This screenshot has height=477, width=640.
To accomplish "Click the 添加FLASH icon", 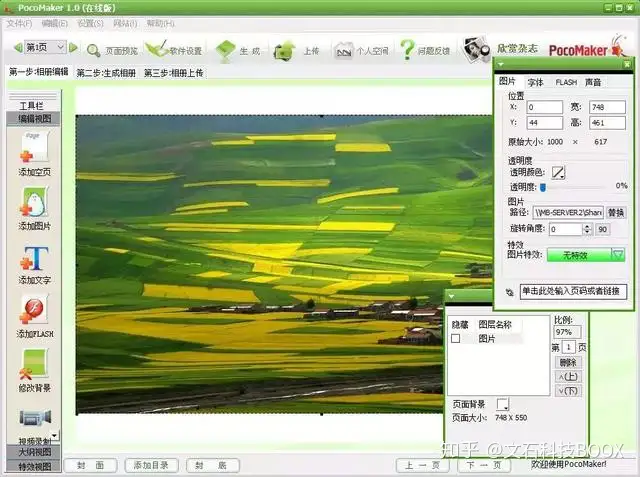I will click(x=34, y=309).
